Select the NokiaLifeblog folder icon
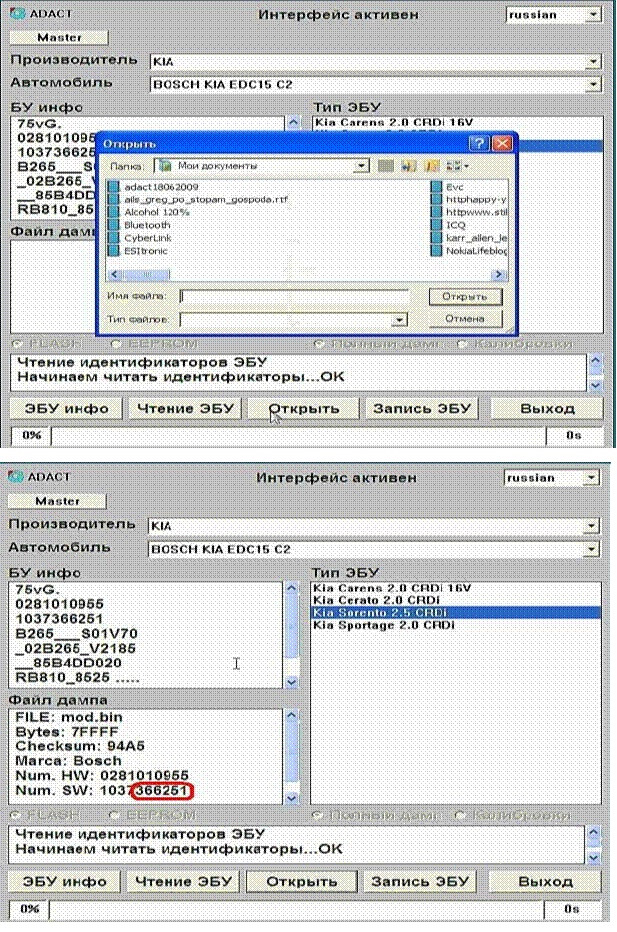The height and width of the screenshot is (932, 617). coord(436,251)
